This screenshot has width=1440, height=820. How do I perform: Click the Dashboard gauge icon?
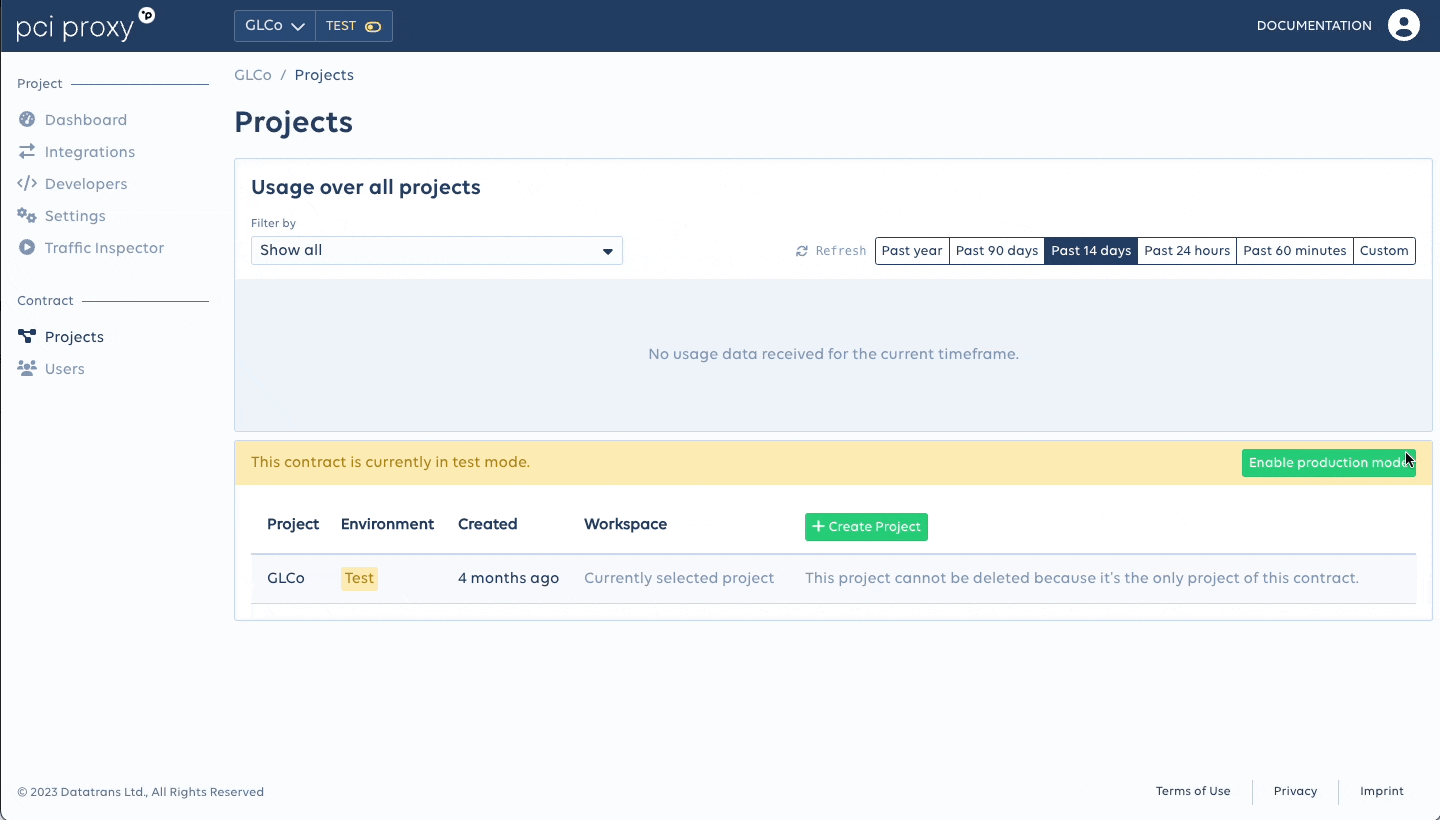(x=27, y=120)
